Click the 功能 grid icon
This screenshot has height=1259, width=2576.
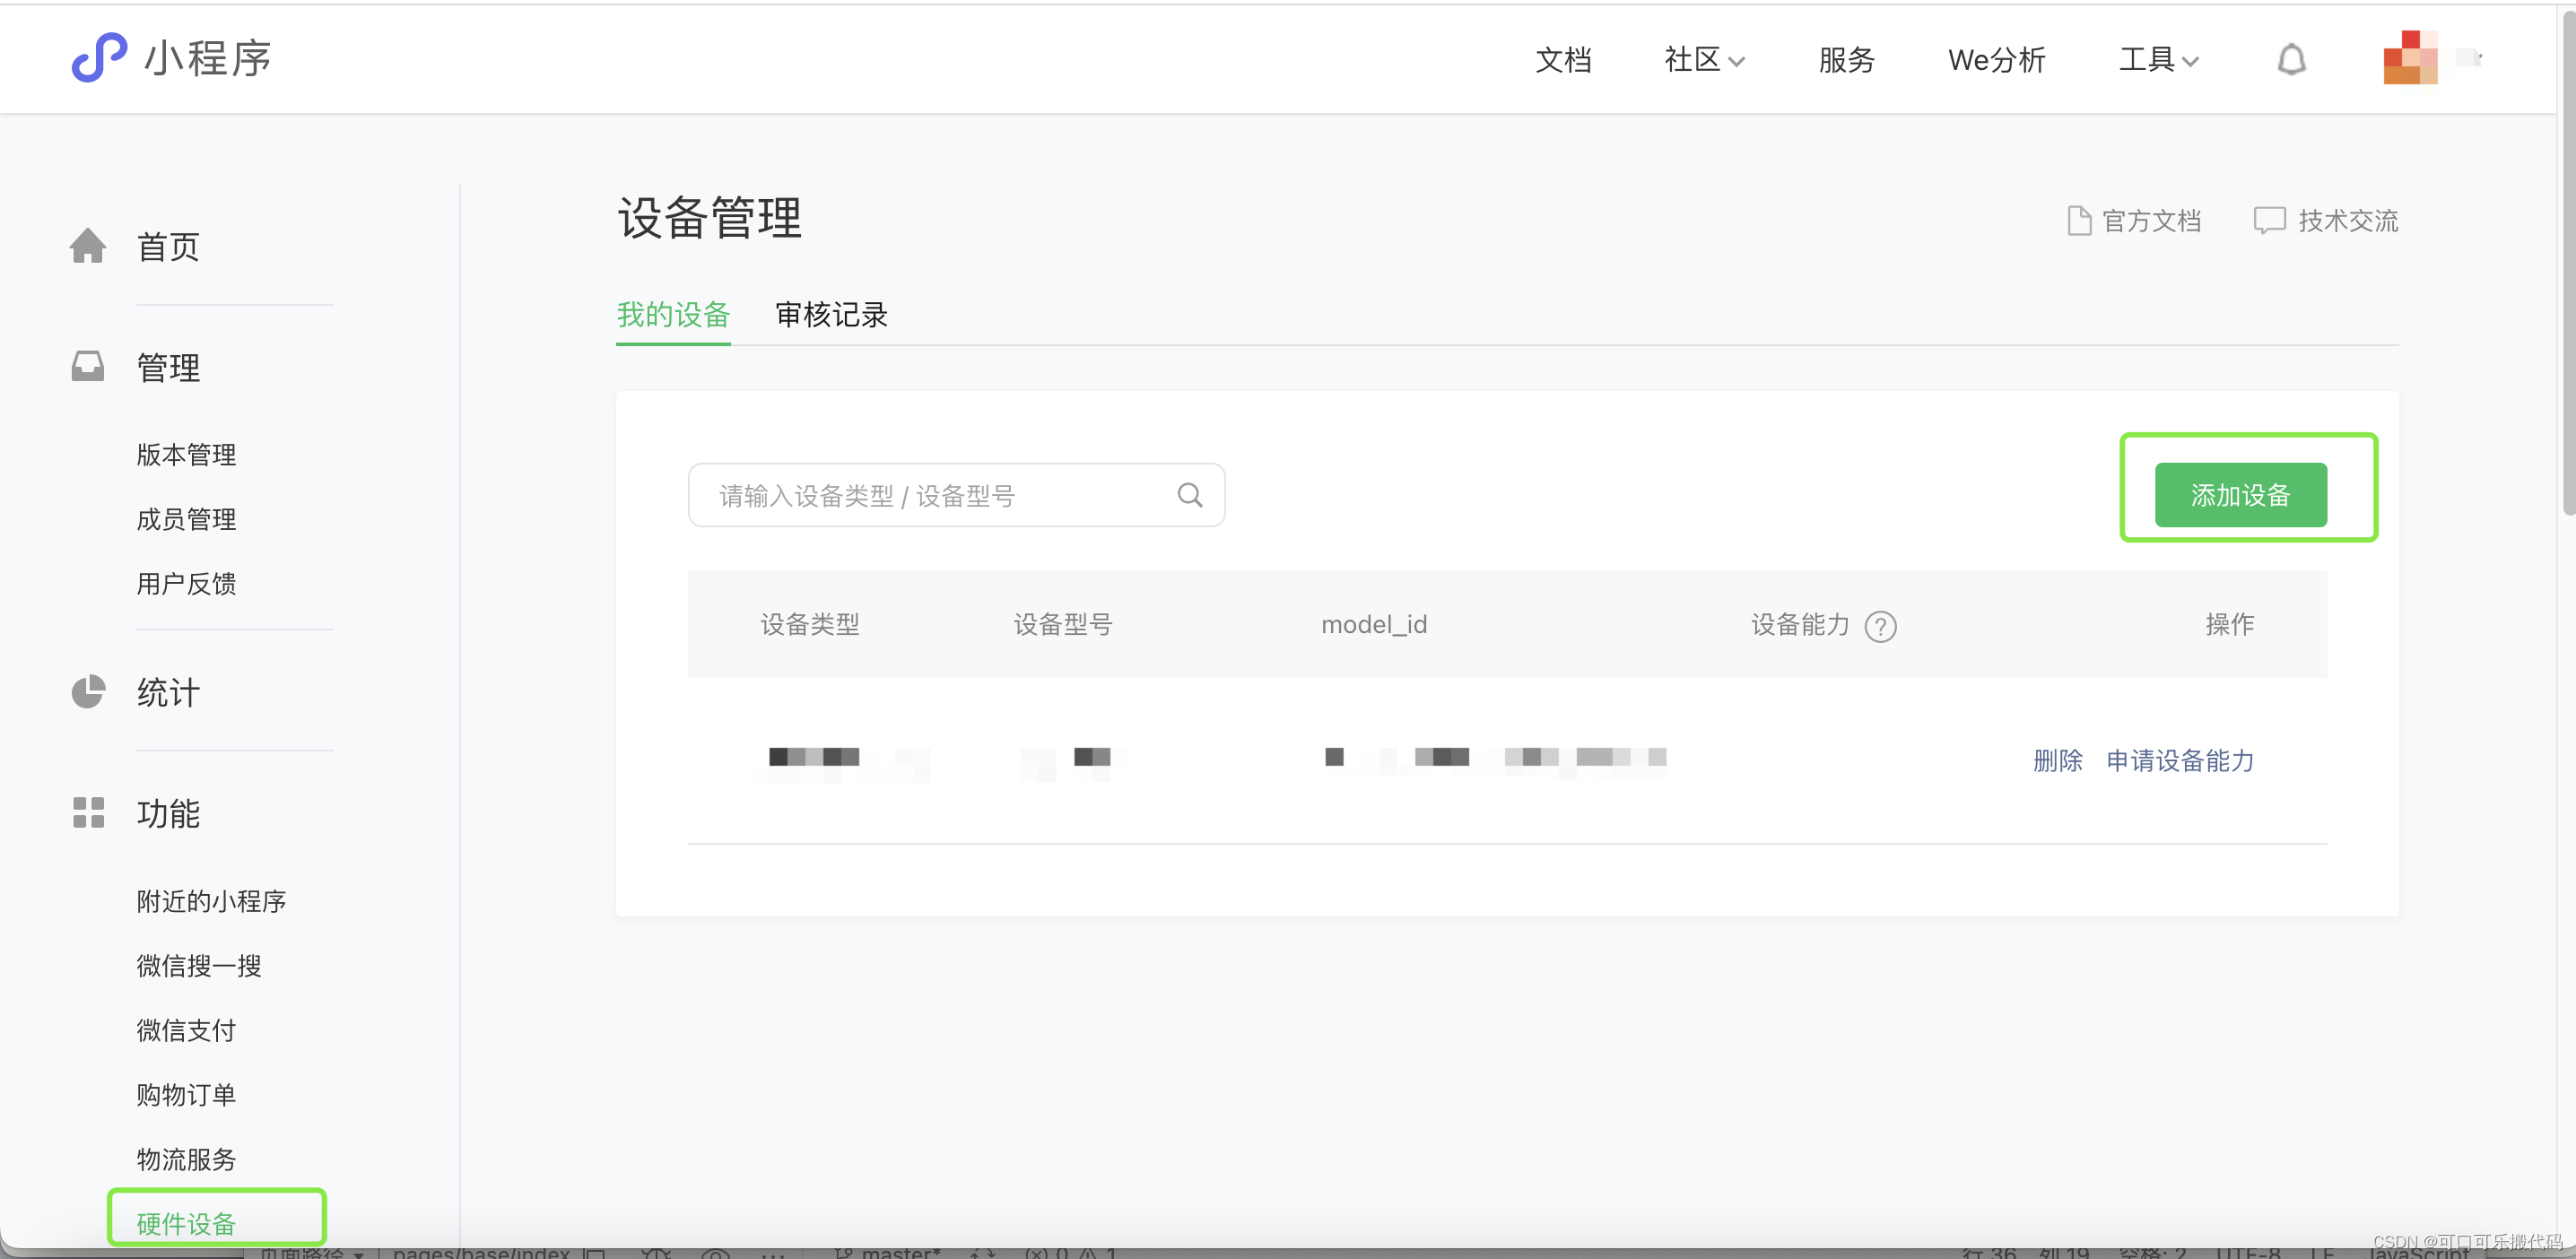pyautogui.click(x=88, y=813)
